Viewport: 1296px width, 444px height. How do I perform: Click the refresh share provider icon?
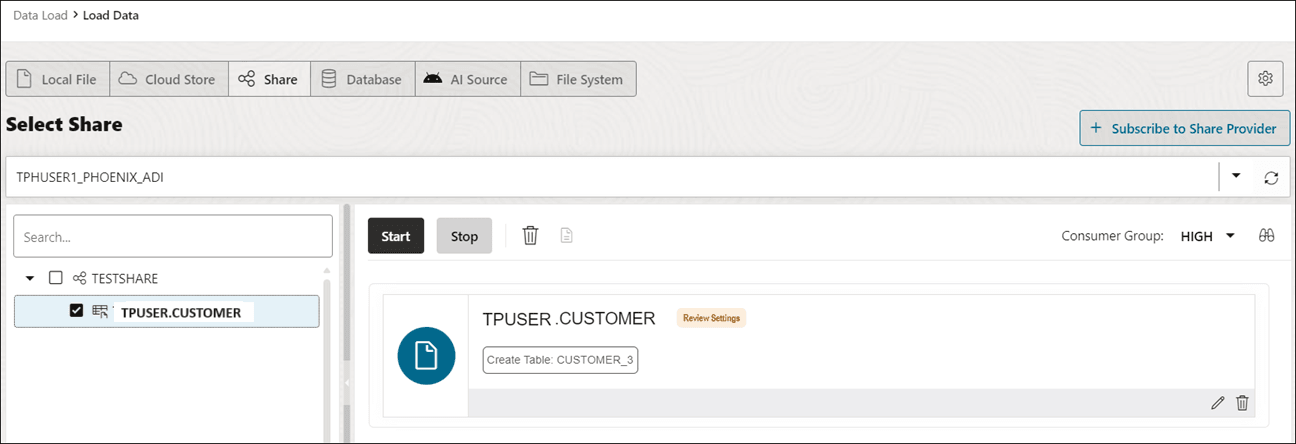pos(1271,178)
